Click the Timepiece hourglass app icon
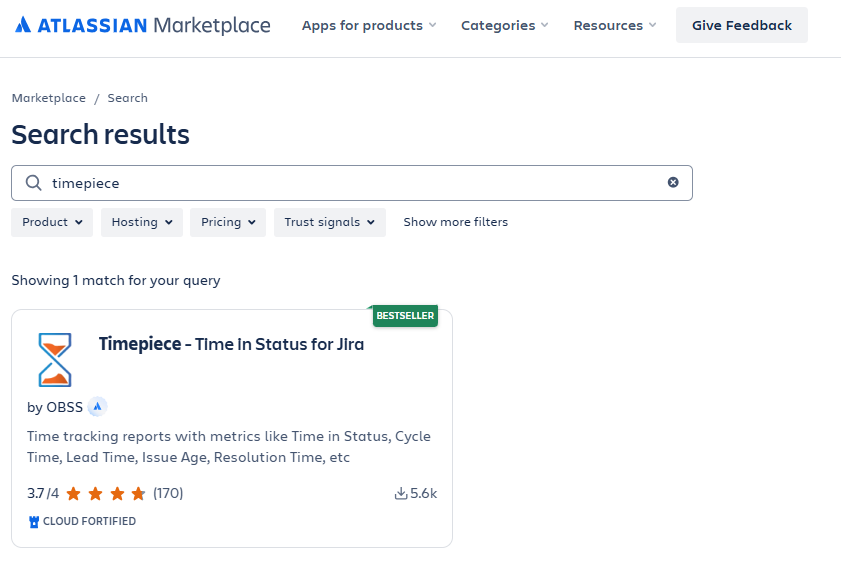This screenshot has height=565, width=841. [55, 360]
